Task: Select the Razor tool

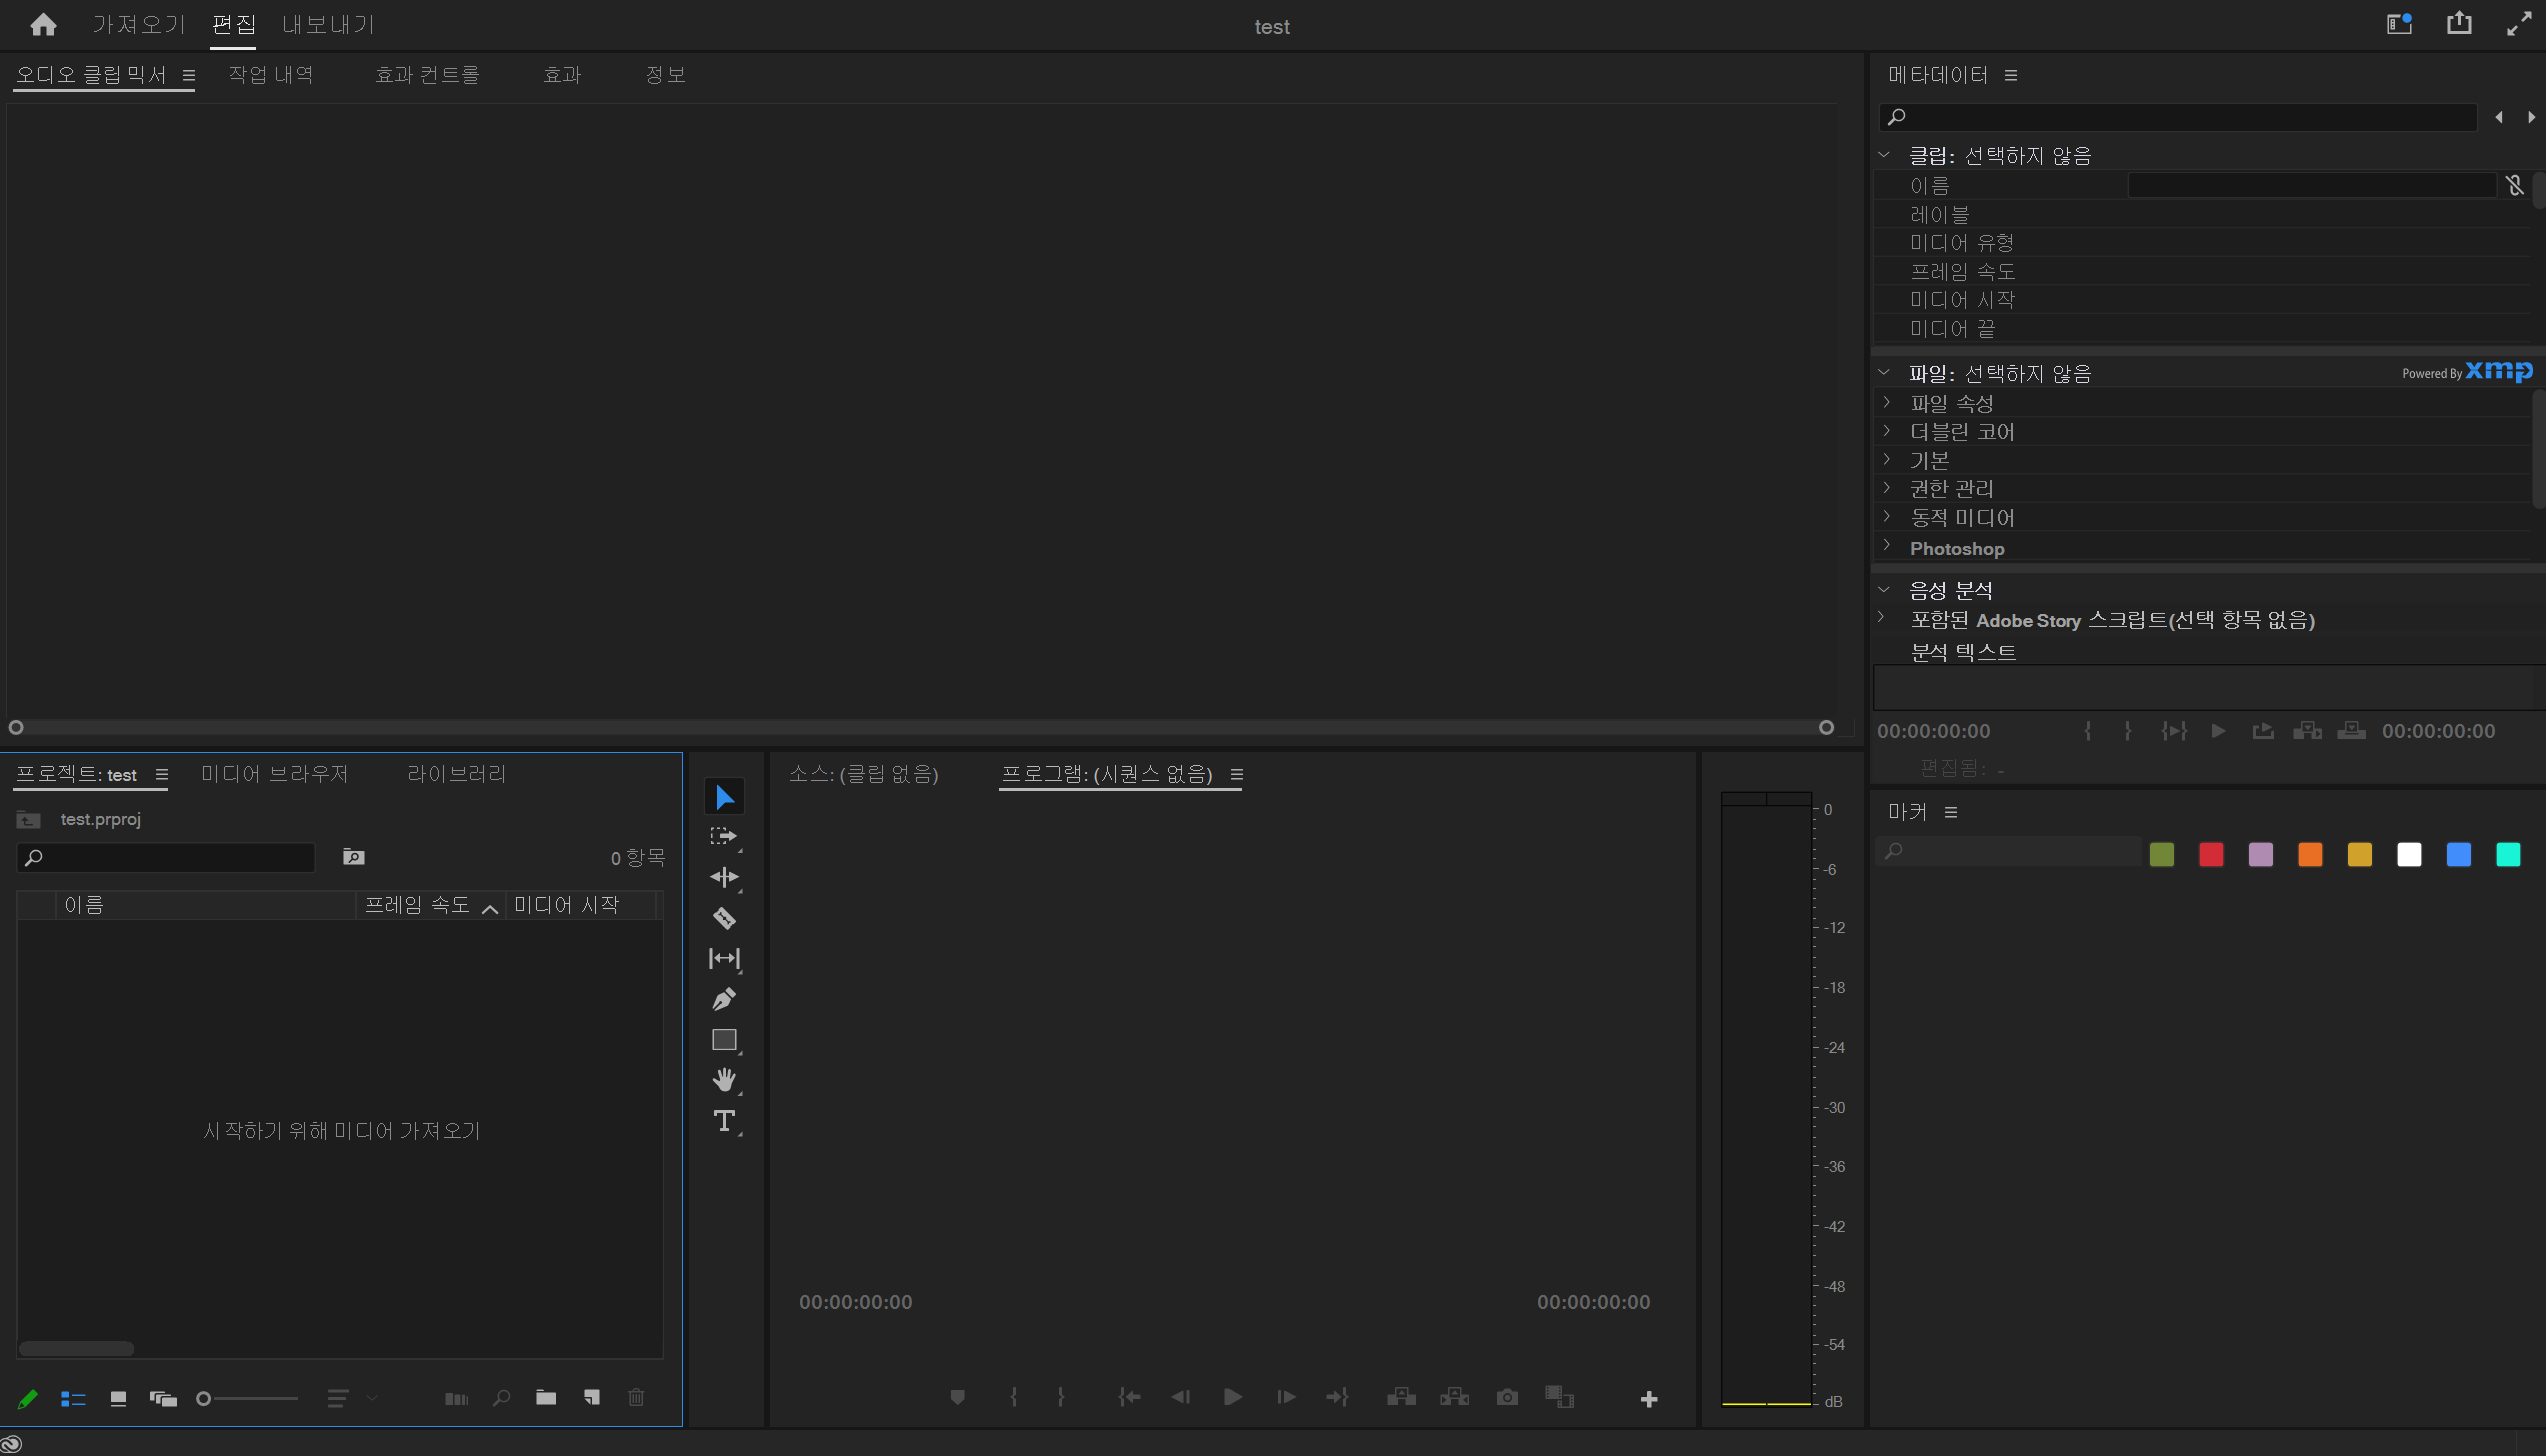Action: coord(724,918)
